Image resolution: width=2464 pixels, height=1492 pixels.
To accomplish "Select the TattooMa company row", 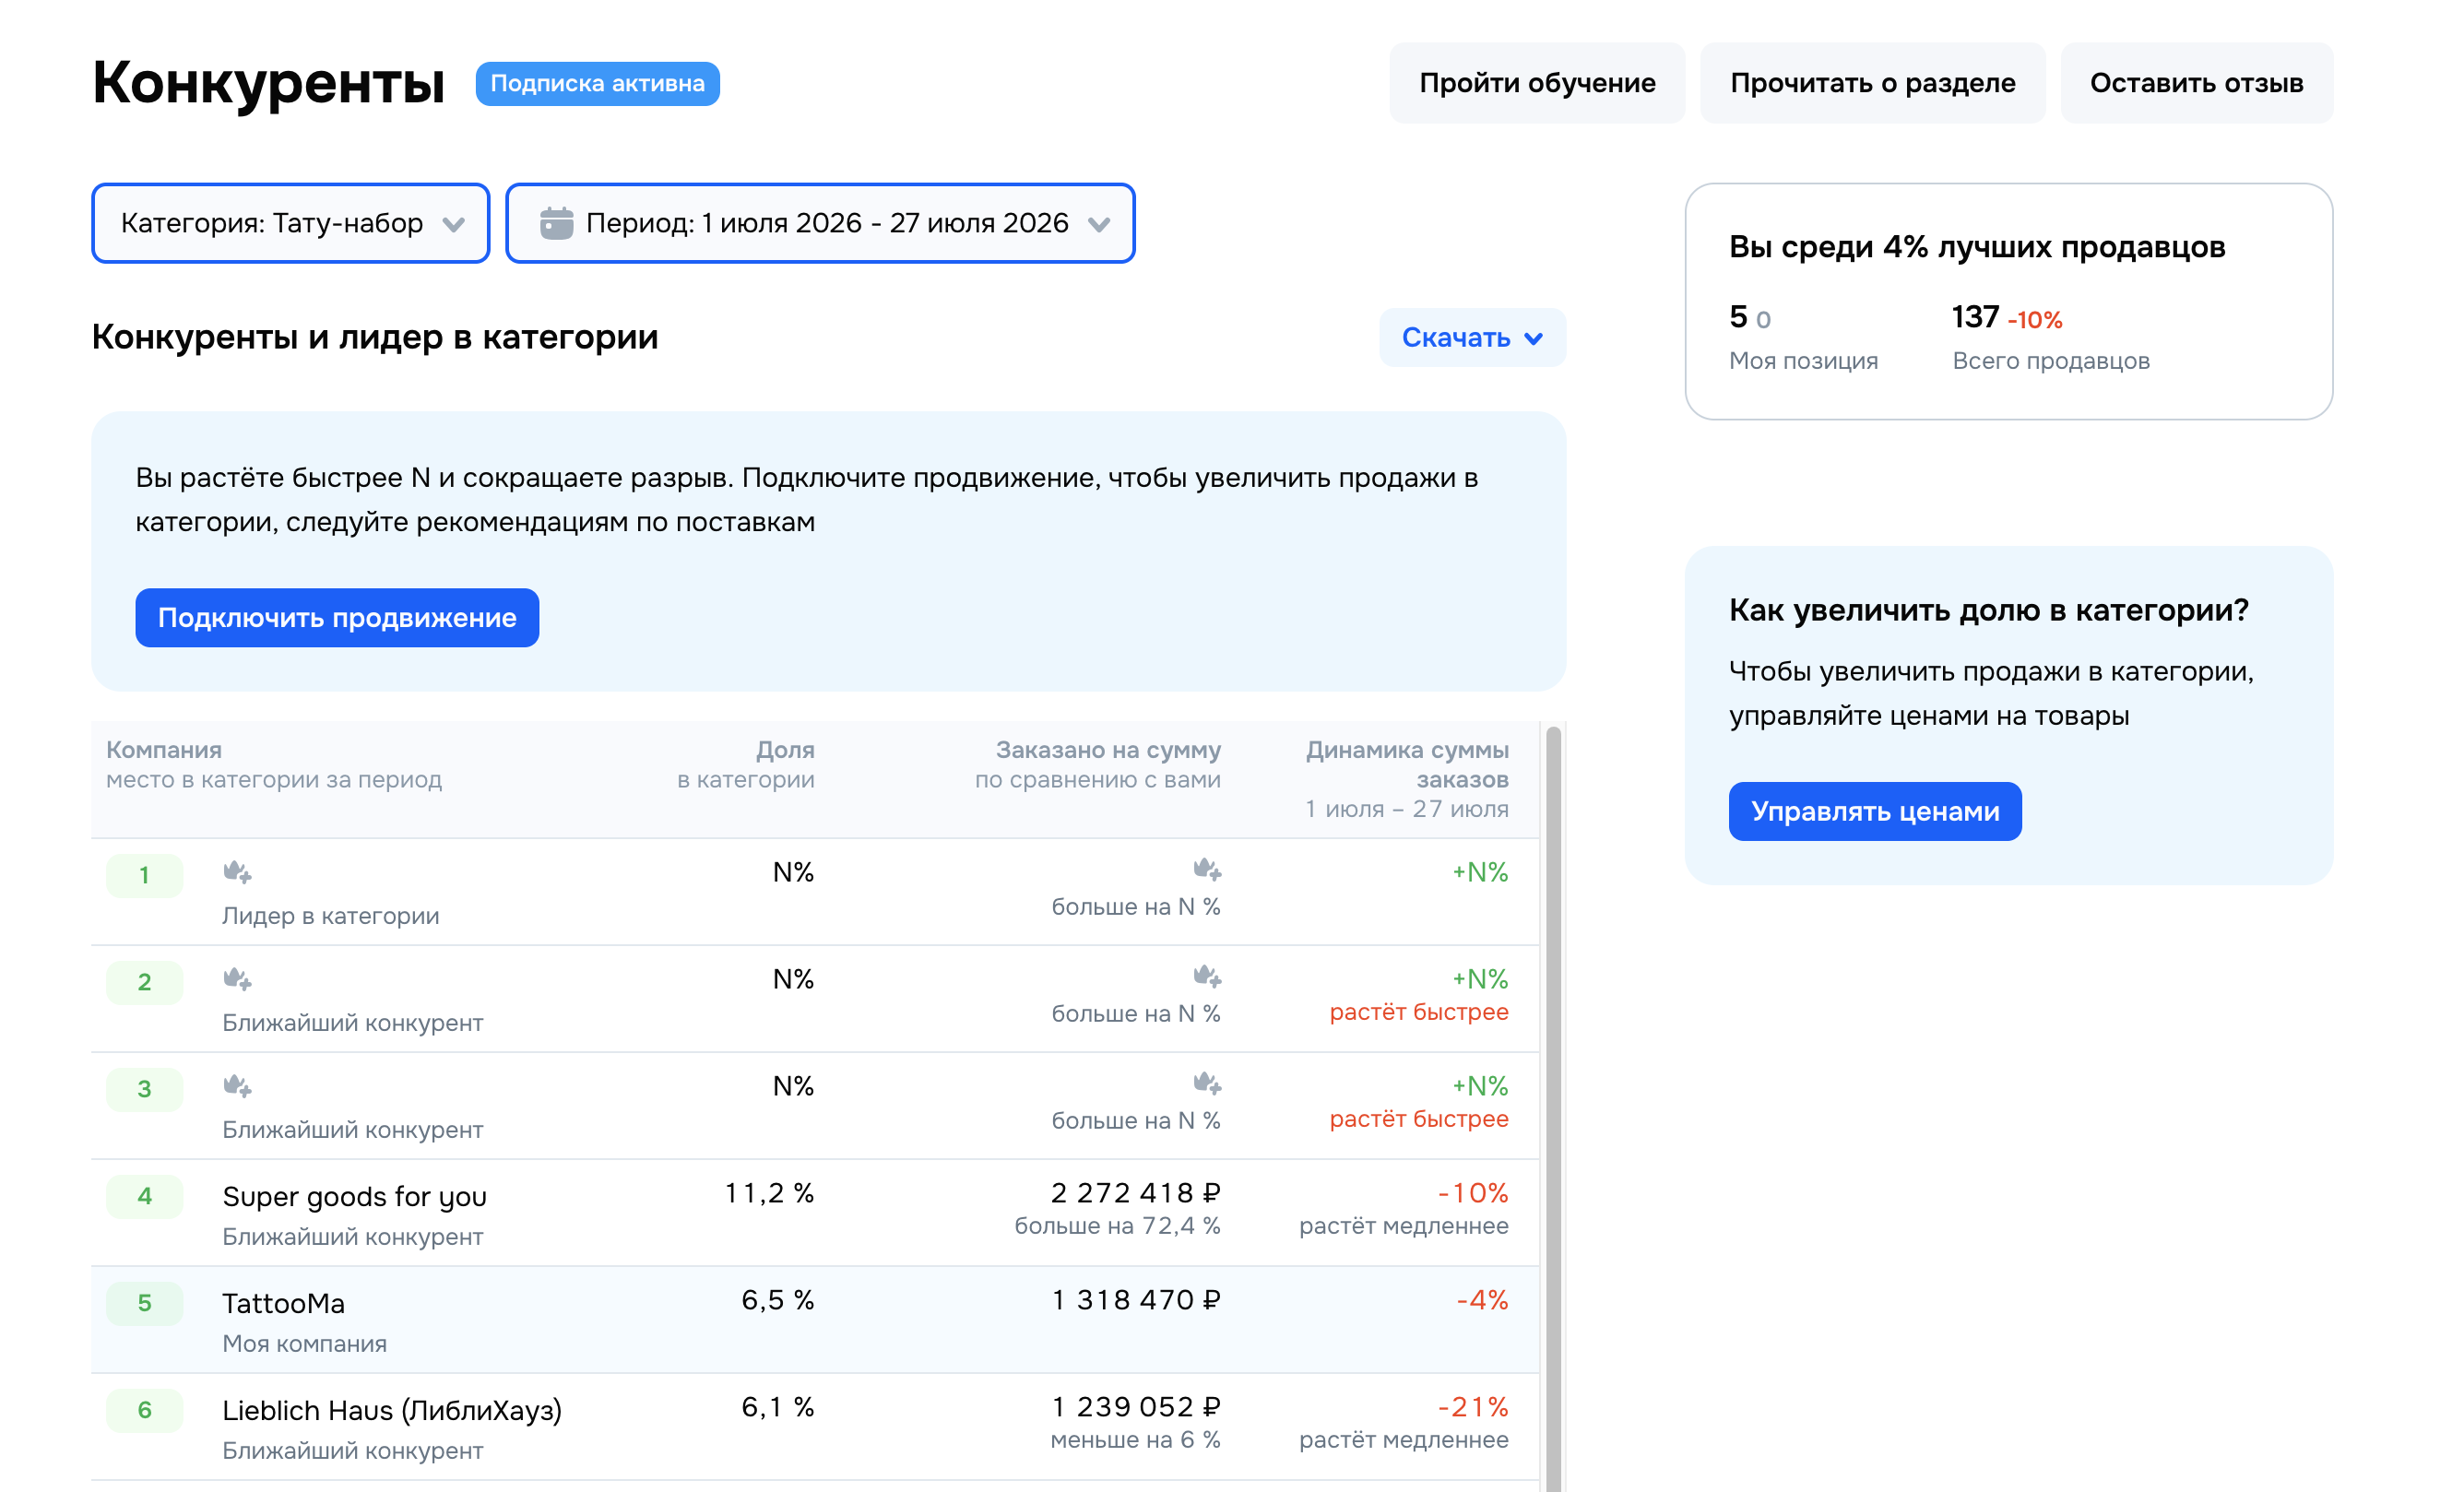I will click(x=815, y=1320).
